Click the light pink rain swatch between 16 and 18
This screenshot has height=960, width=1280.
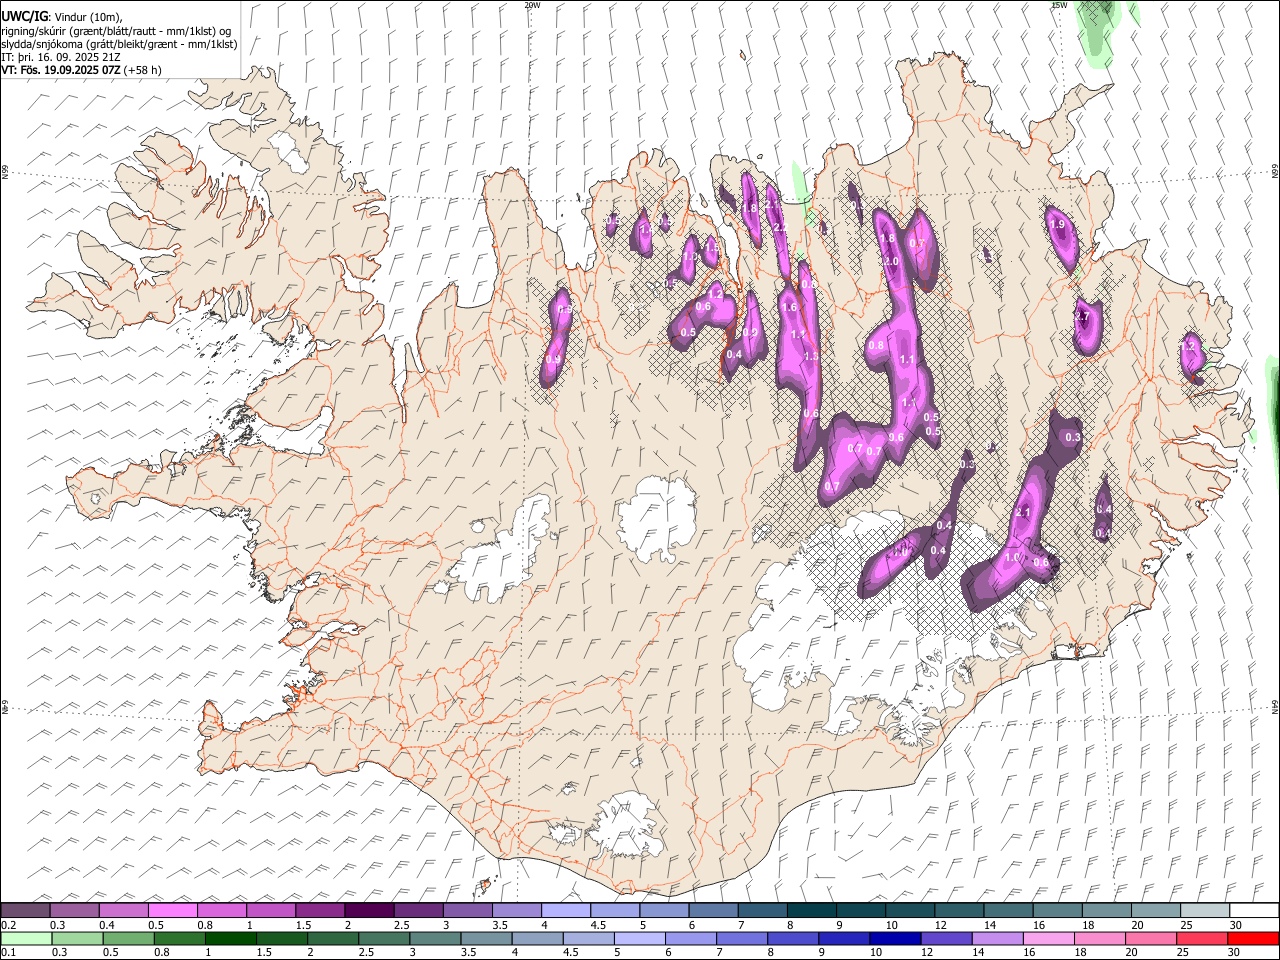(1050, 938)
